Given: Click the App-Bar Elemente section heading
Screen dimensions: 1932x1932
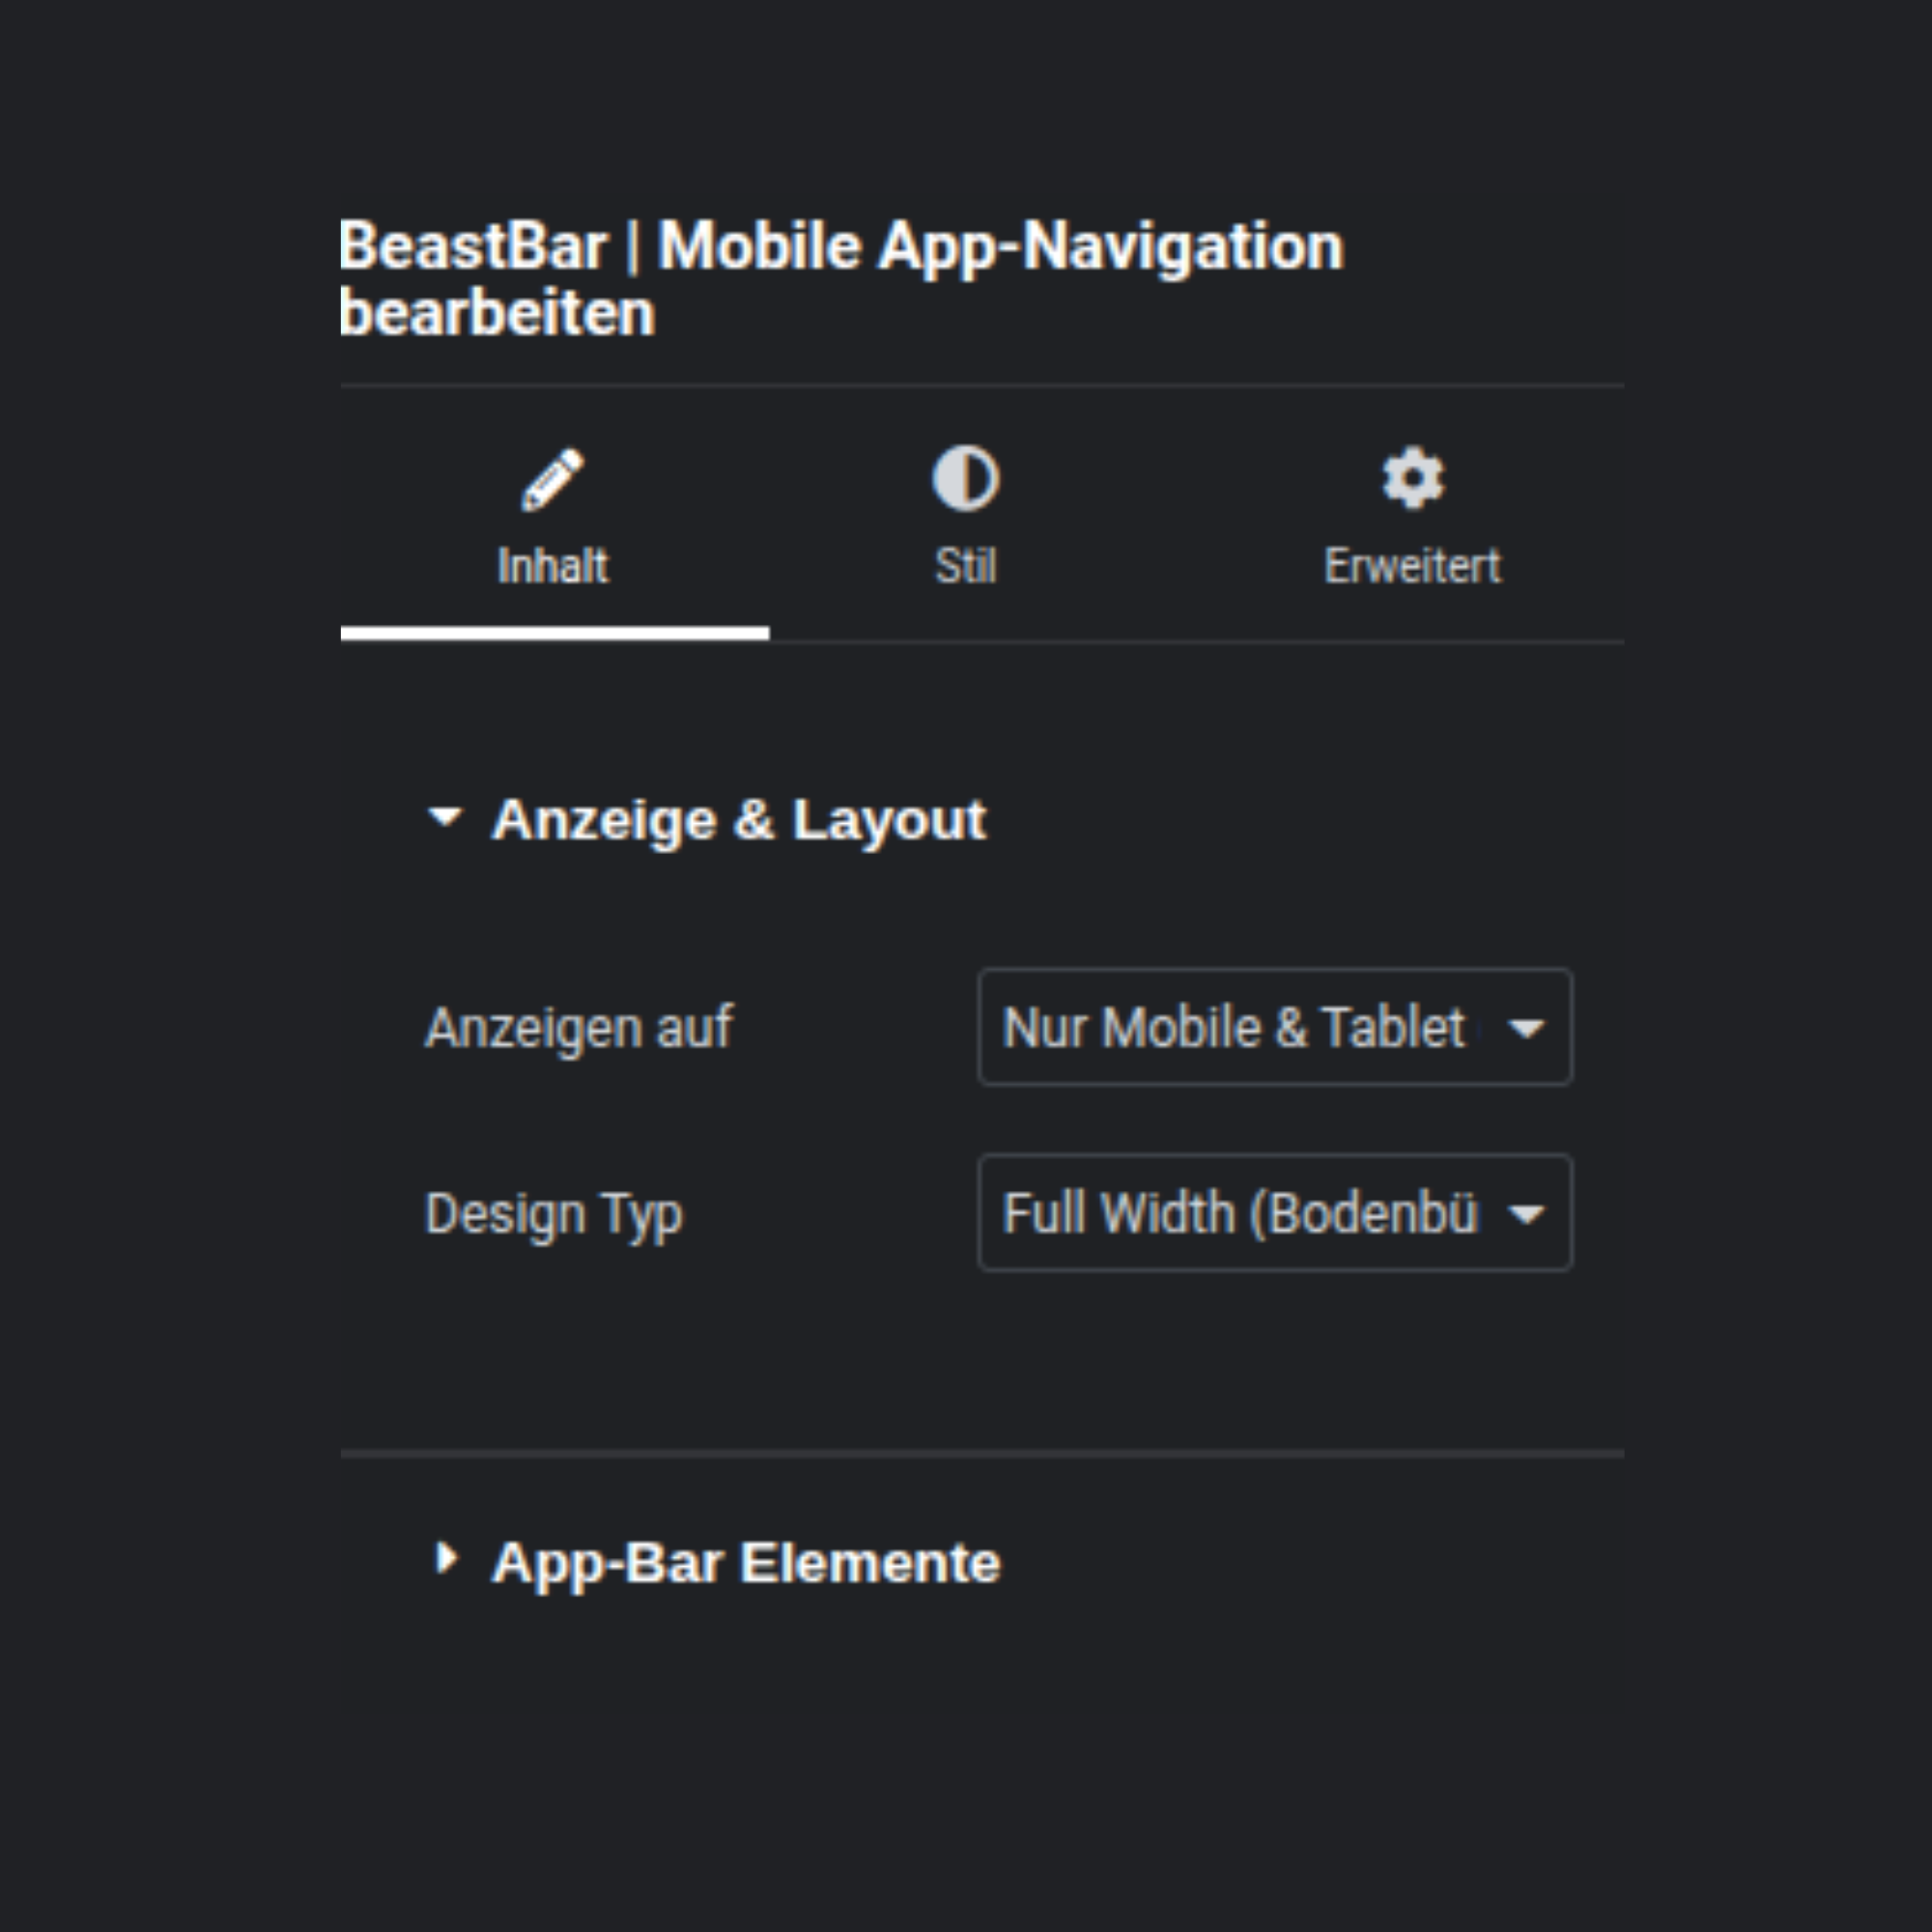Looking at the screenshot, I should [x=746, y=1563].
